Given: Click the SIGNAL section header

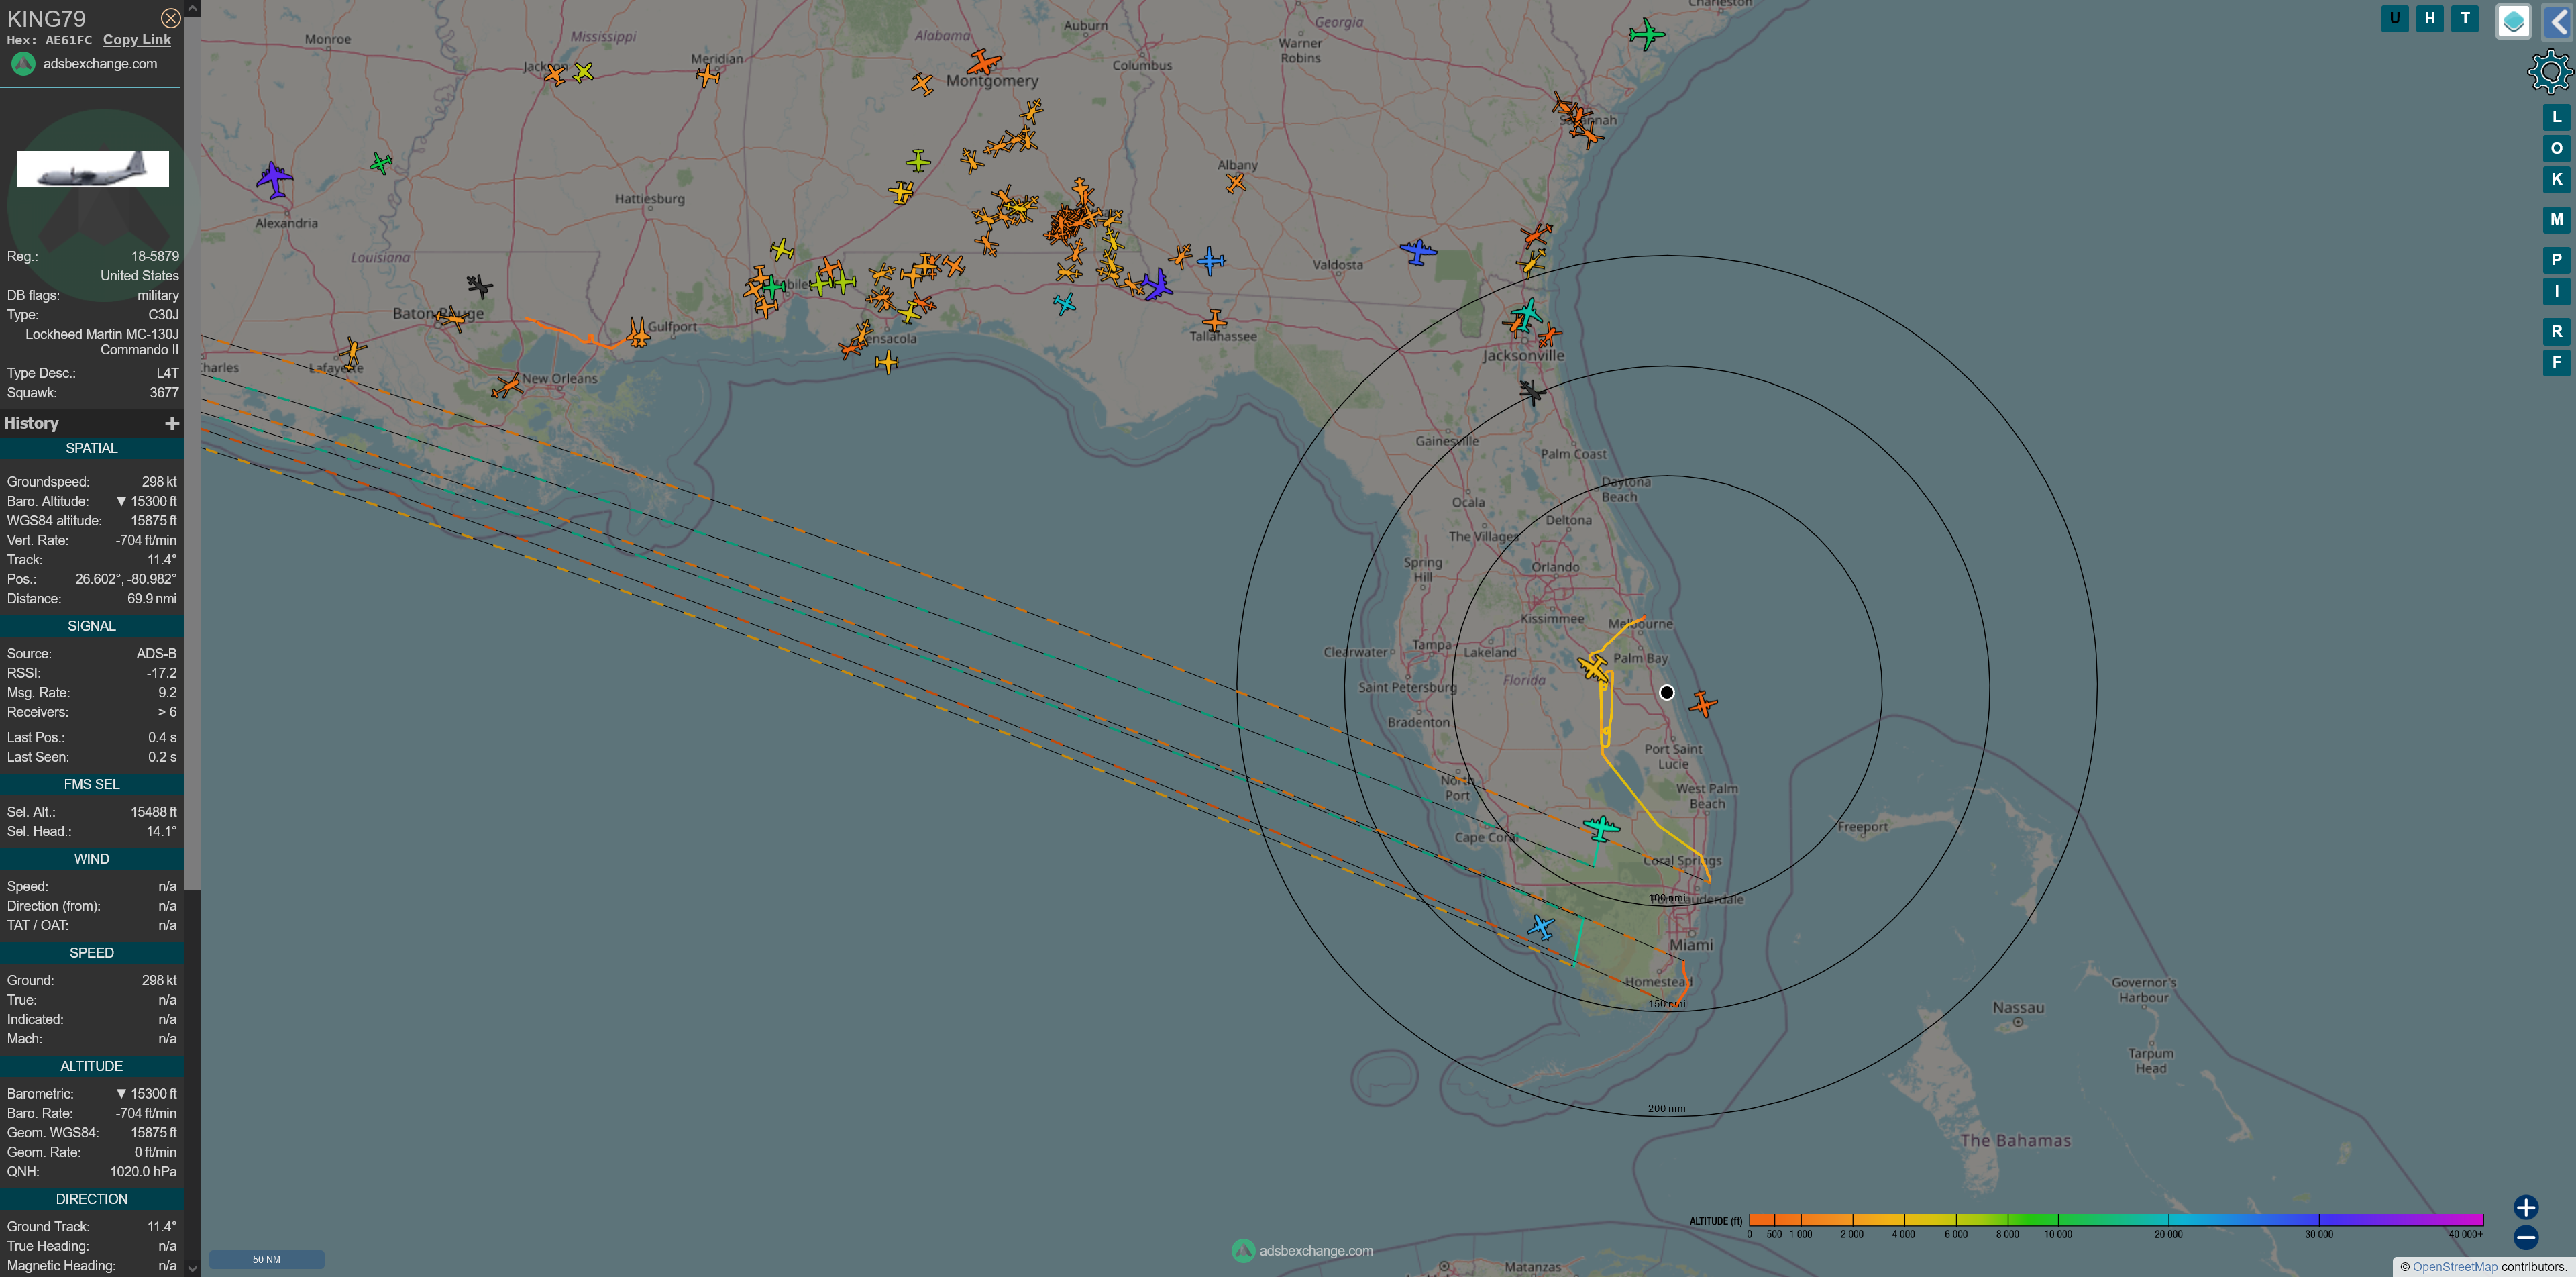Looking at the screenshot, I should coord(92,626).
